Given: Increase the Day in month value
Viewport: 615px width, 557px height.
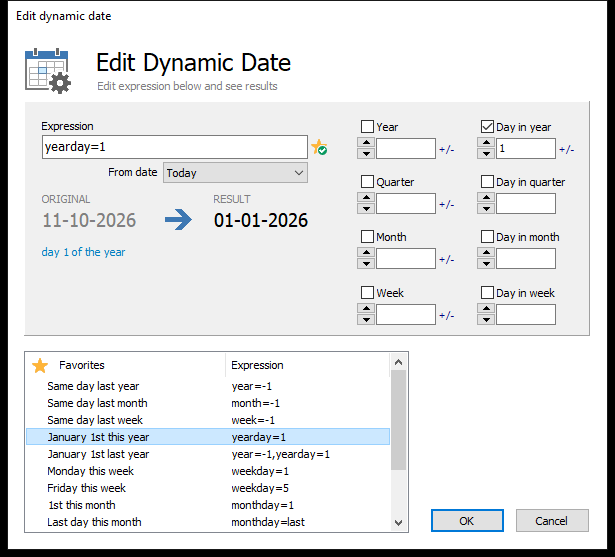Looking at the screenshot, I should tap(486, 253).
